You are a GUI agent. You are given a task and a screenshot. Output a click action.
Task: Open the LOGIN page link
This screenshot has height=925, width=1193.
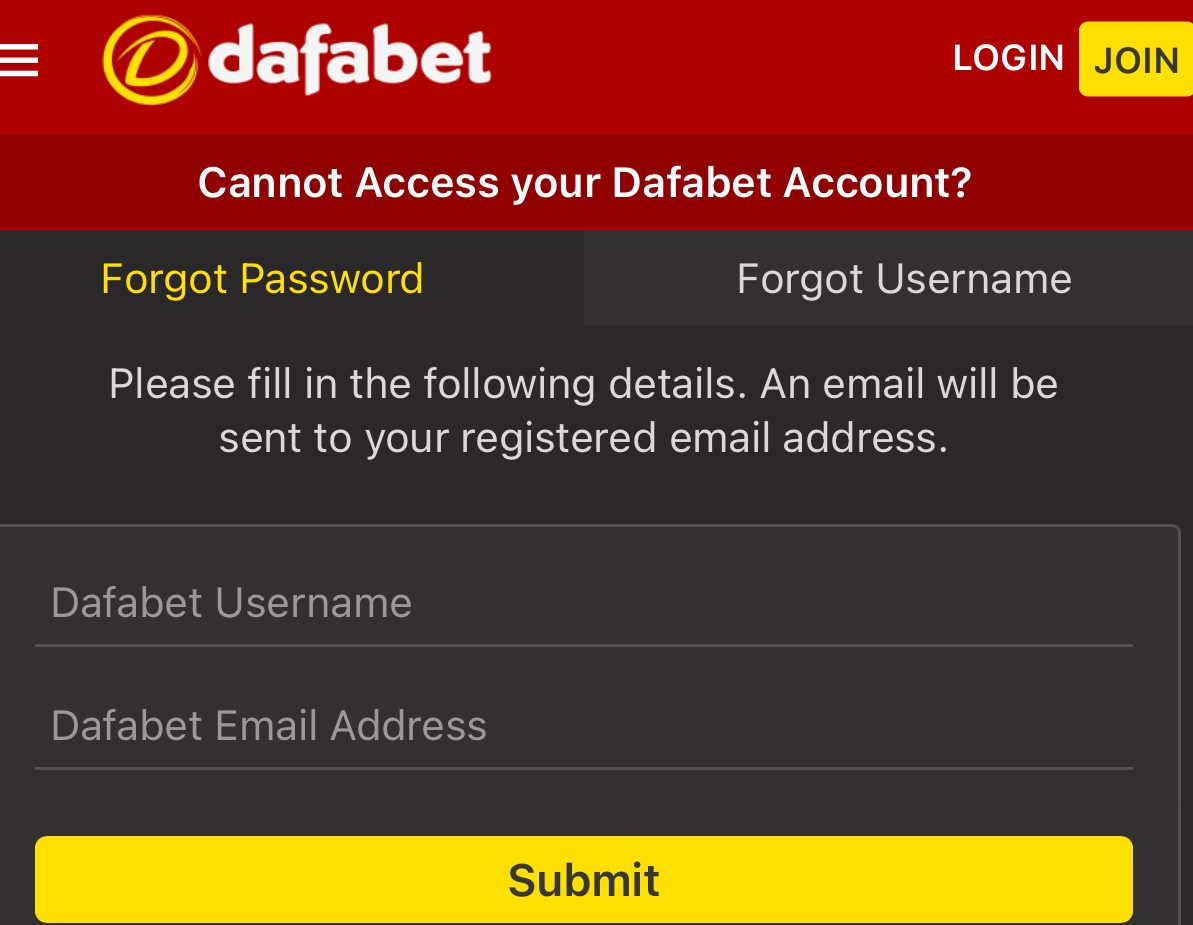point(1008,58)
